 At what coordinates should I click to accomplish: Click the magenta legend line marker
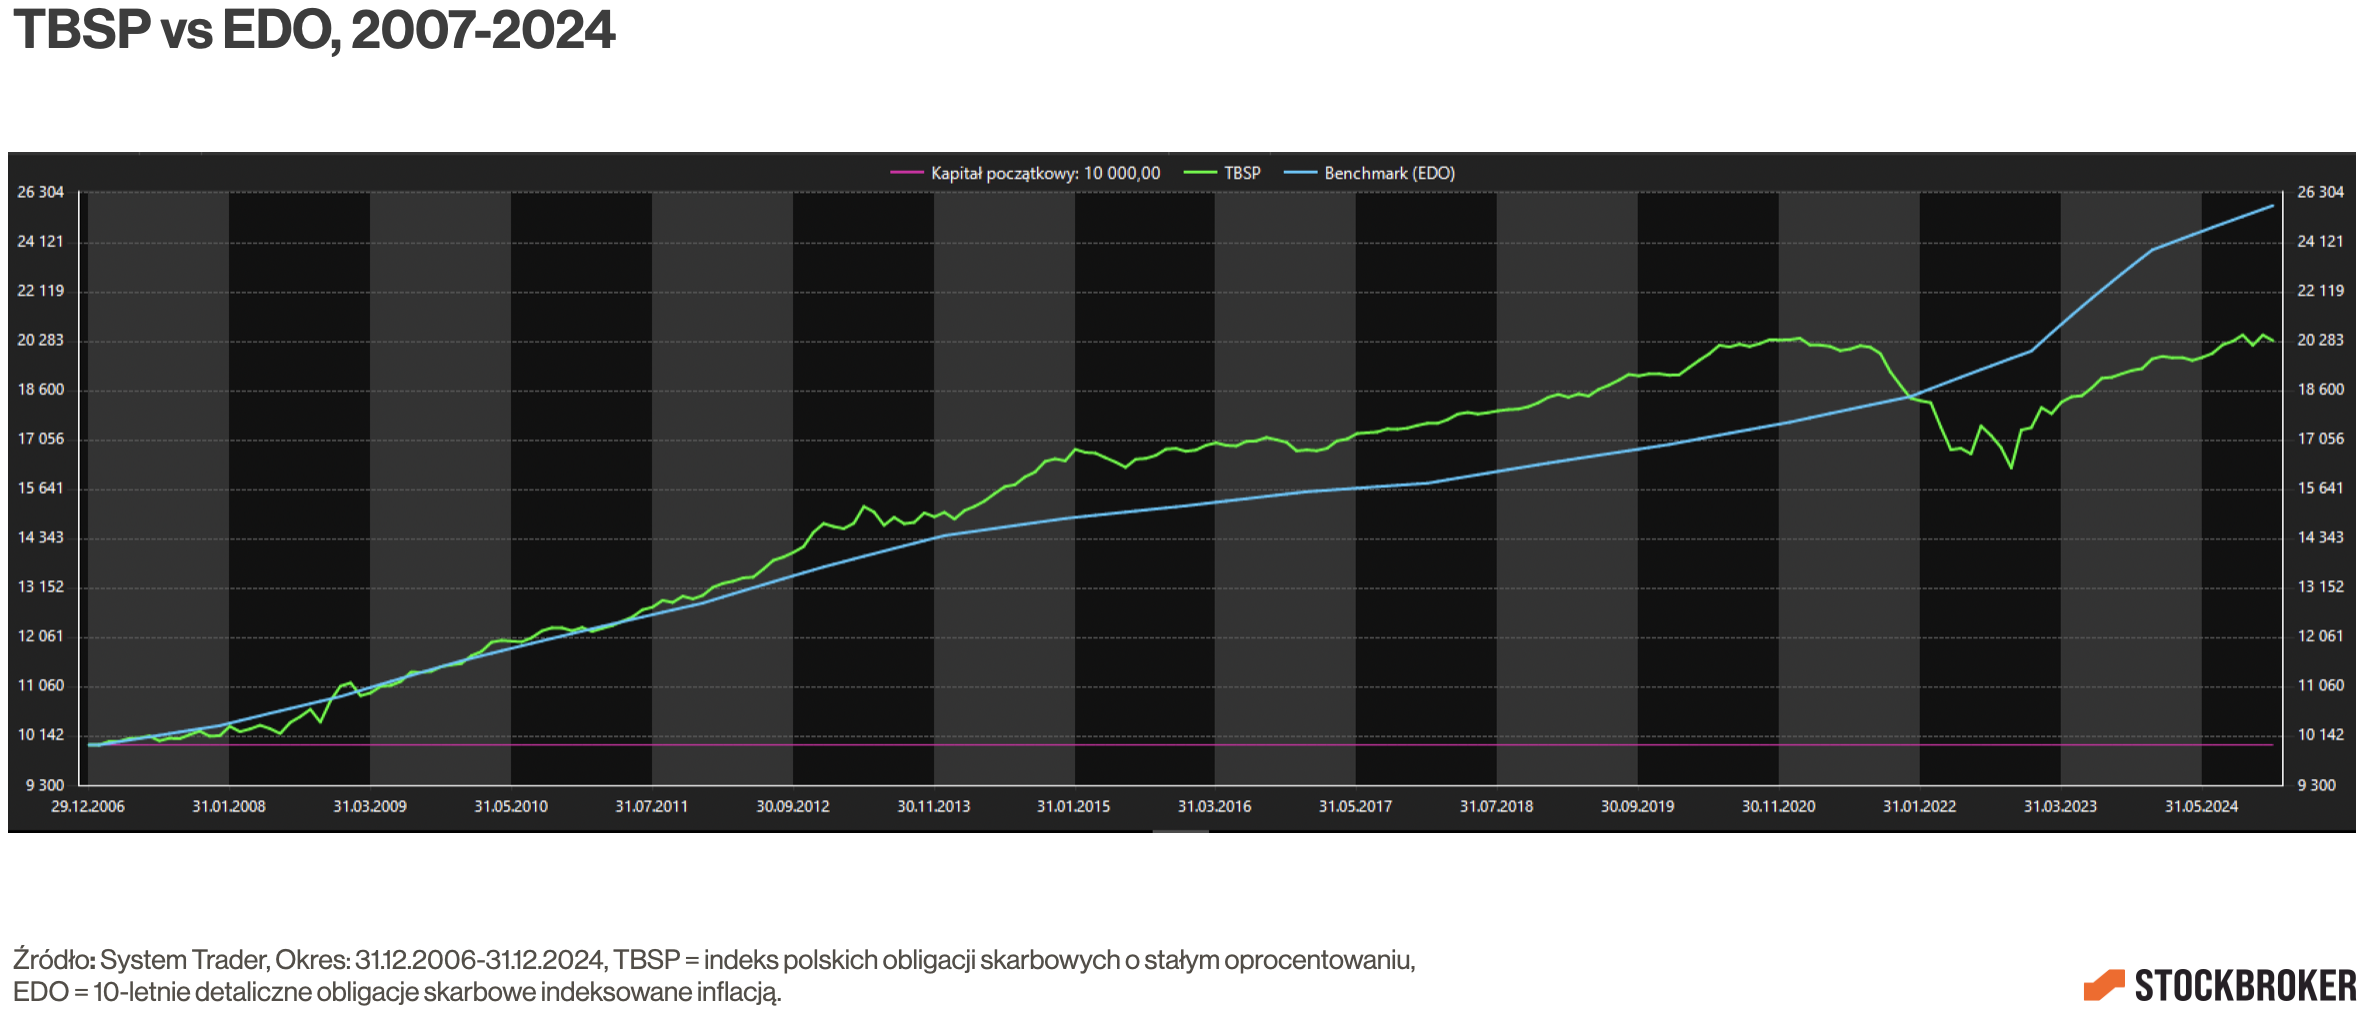(906, 173)
